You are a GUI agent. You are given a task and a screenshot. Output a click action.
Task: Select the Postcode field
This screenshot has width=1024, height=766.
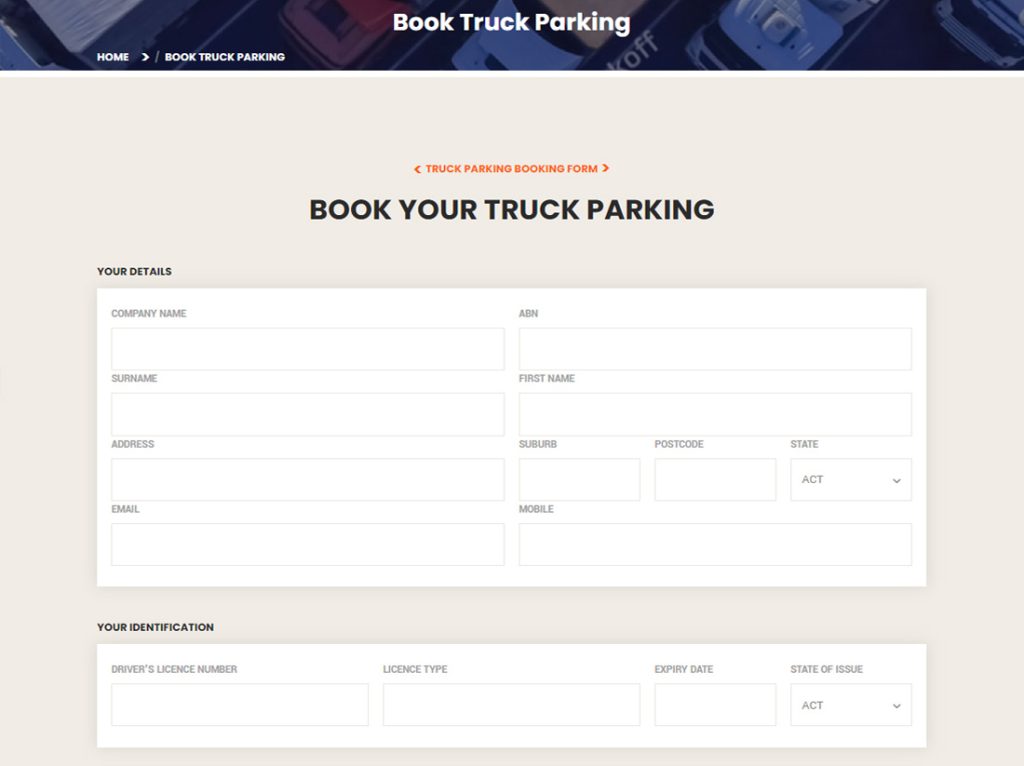click(715, 479)
